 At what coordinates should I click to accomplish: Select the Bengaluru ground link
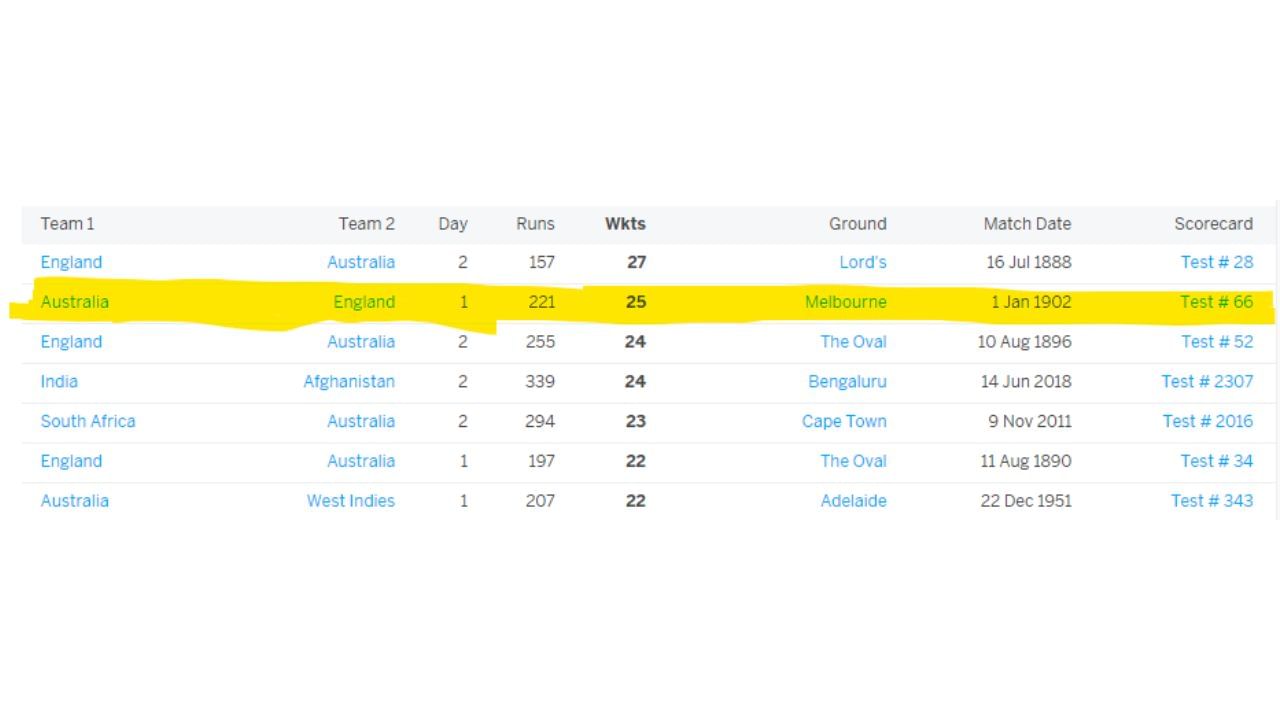click(847, 382)
